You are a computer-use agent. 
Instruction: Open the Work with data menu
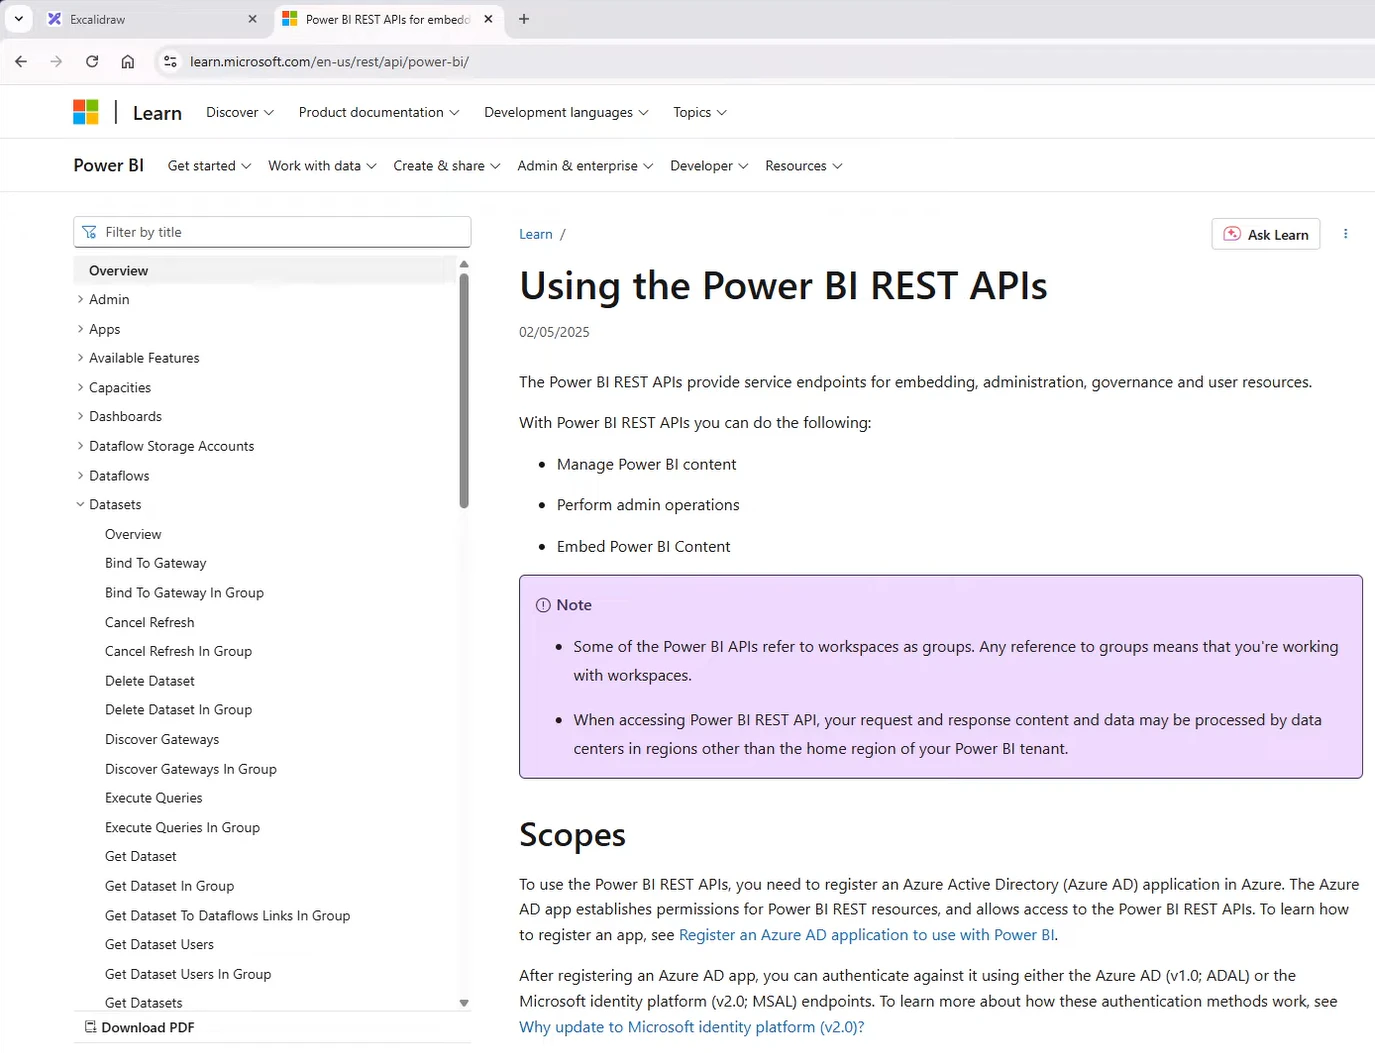322,166
